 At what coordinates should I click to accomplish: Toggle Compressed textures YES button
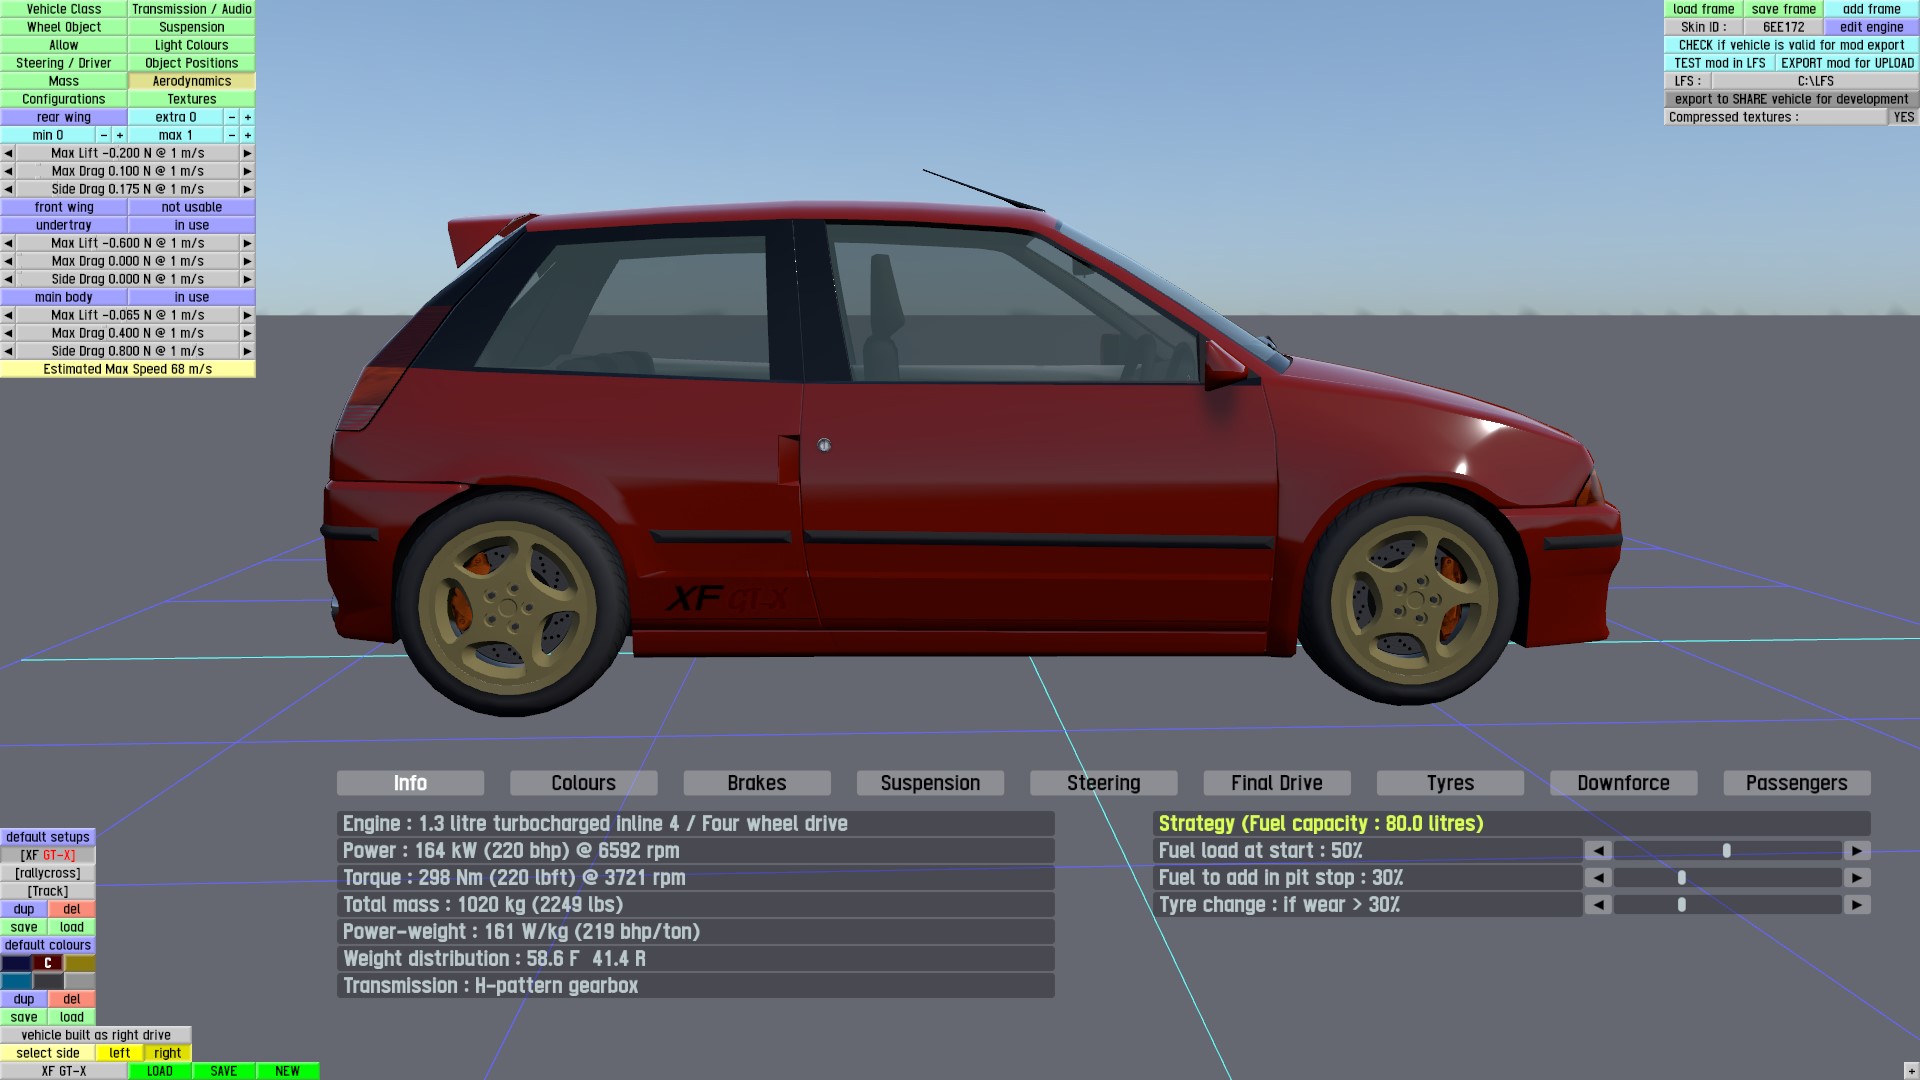1903,117
